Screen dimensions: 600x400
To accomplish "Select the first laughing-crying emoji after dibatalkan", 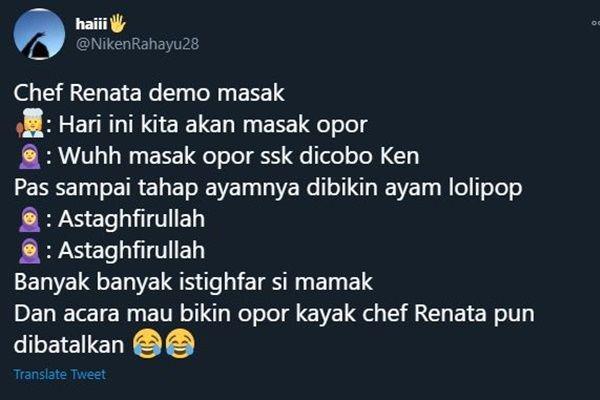I will click(148, 343).
